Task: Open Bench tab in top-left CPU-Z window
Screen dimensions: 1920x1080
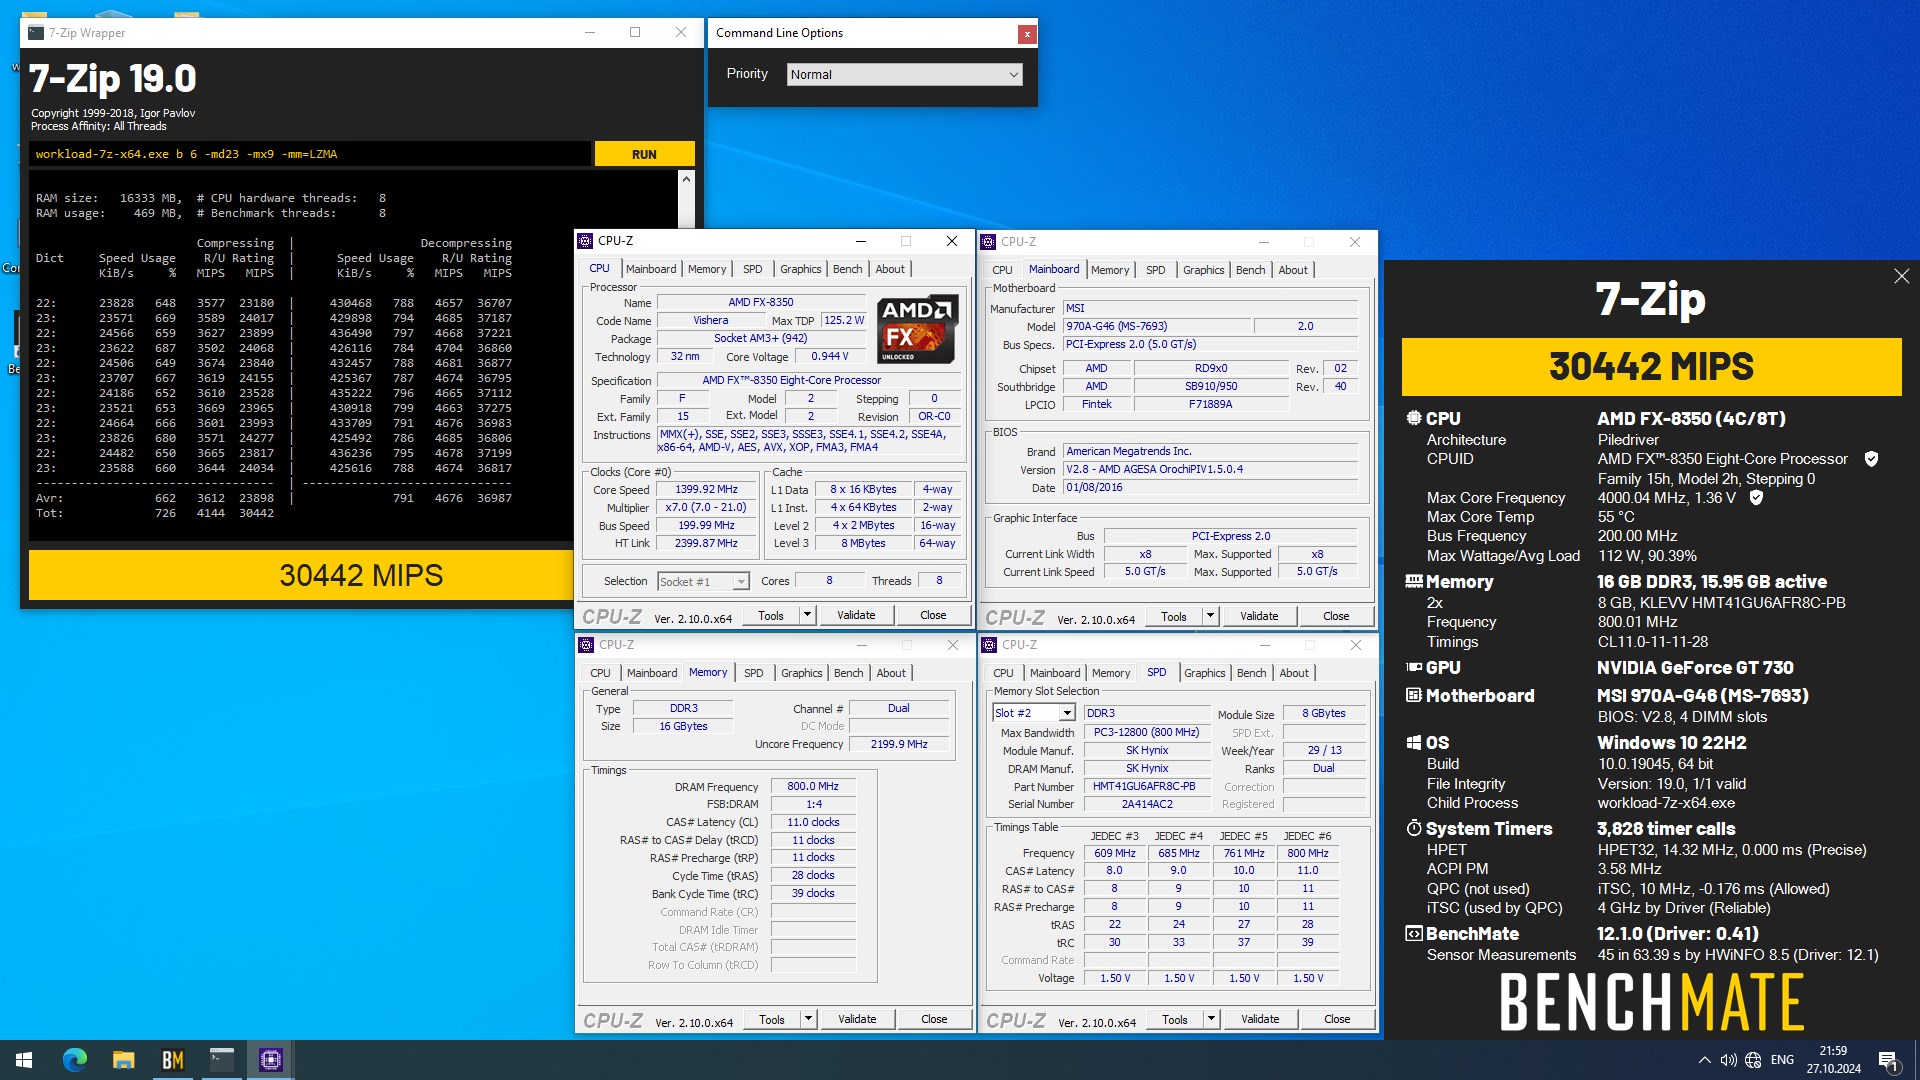Action: 847,269
